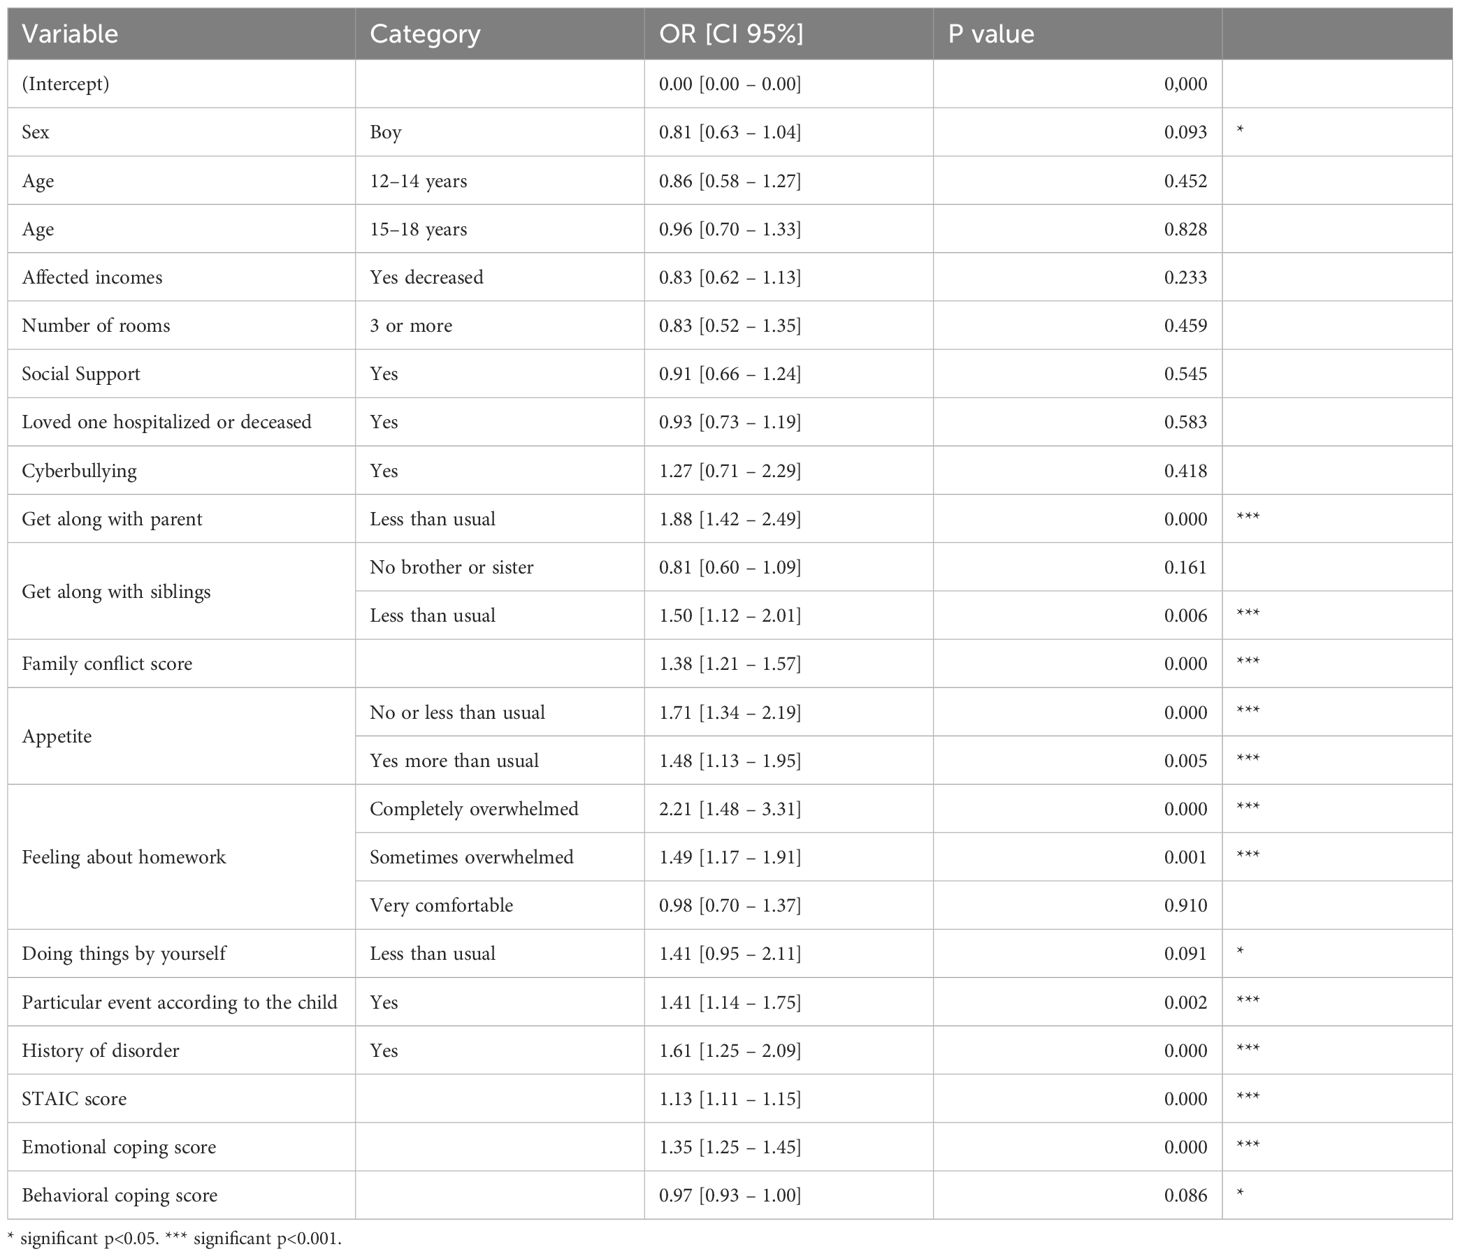Image resolution: width=1460 pixels, height=1256 pixels.
Task: Click the P value column header
Action: (x=991, y=34)
